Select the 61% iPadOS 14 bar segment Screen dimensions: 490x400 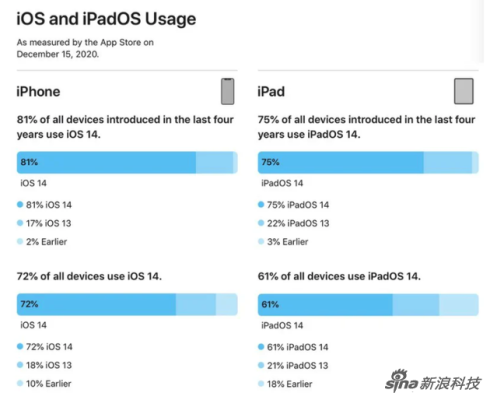pos(325,305)
